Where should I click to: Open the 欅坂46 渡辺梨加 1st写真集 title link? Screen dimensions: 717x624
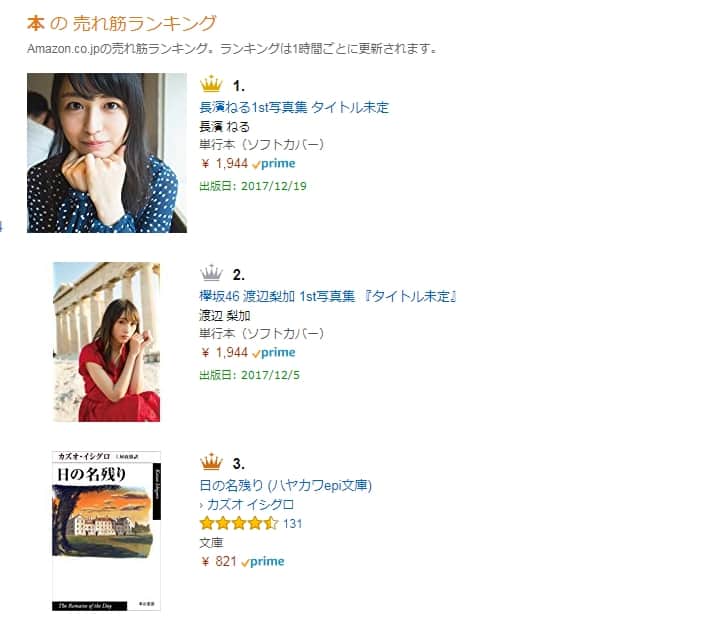[x=328, y=296]
